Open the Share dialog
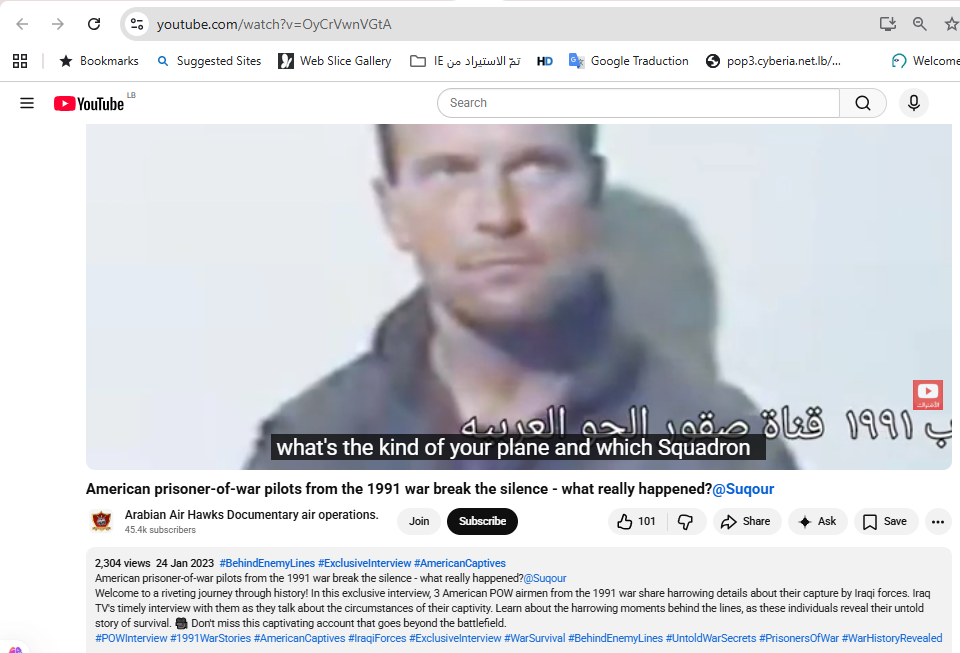The image size is (960, 653). (x=746, y=521)
